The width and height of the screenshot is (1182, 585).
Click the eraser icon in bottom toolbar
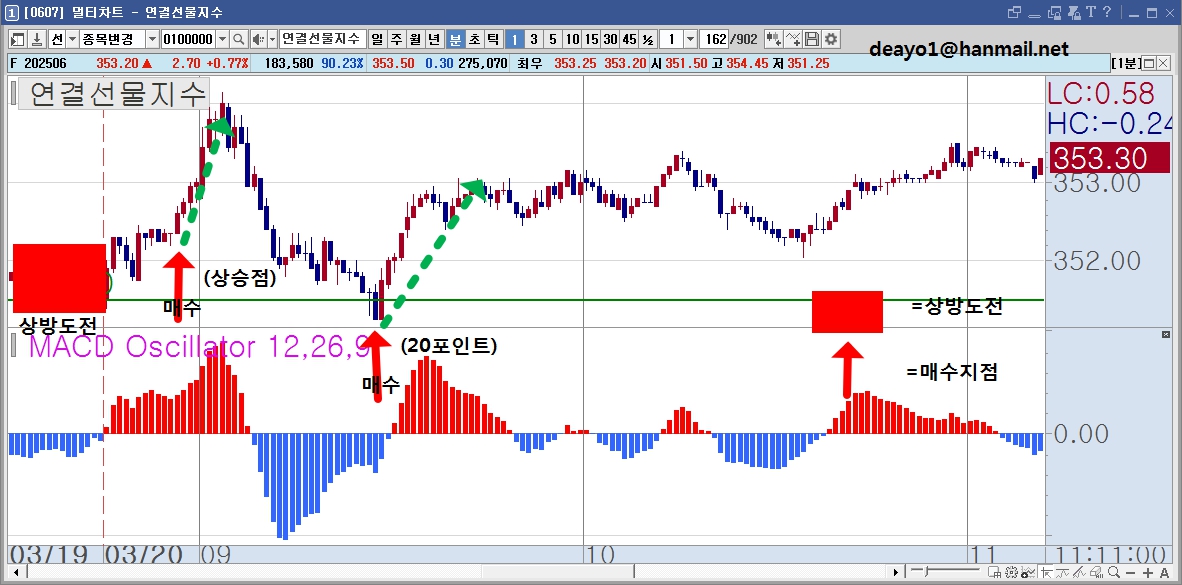pos(1096,572)
